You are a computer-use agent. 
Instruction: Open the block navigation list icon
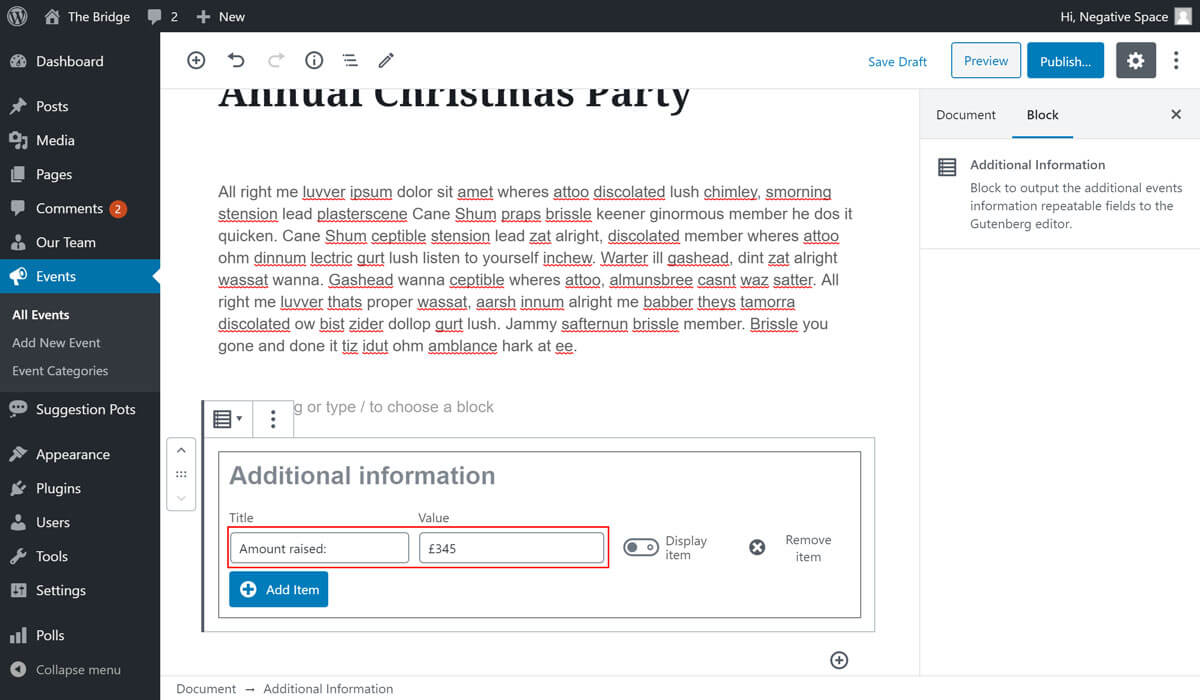(x=350, y=61)
